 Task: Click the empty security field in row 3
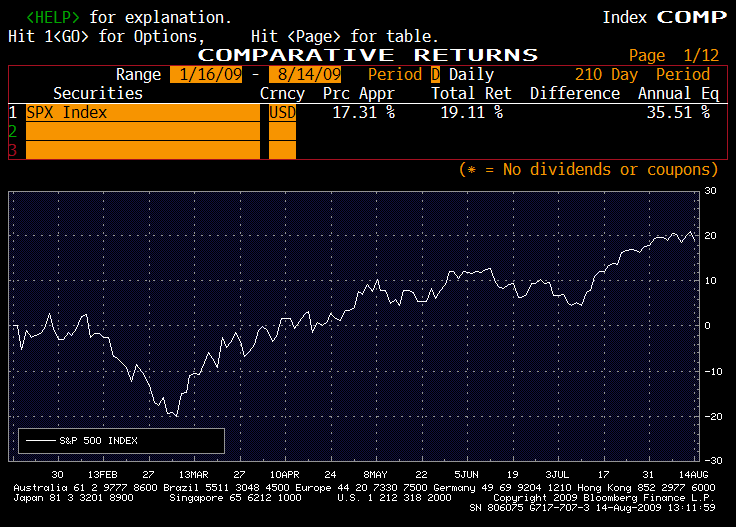[x=143, y=150]
